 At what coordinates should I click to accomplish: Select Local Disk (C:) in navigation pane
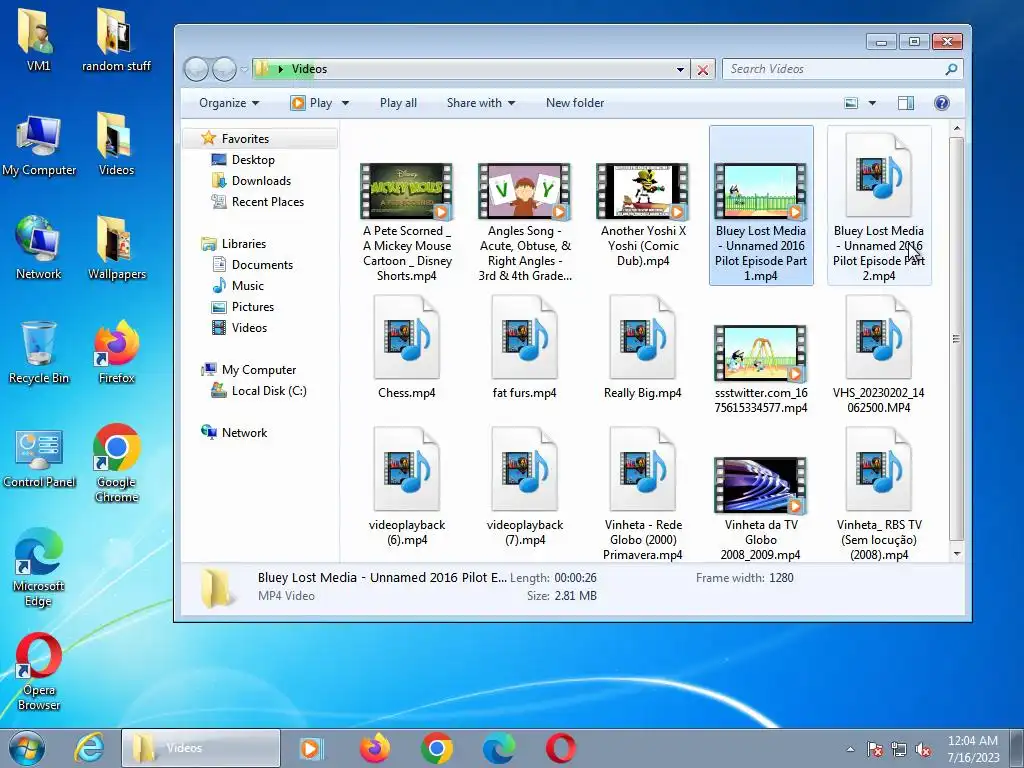[269, 391]
